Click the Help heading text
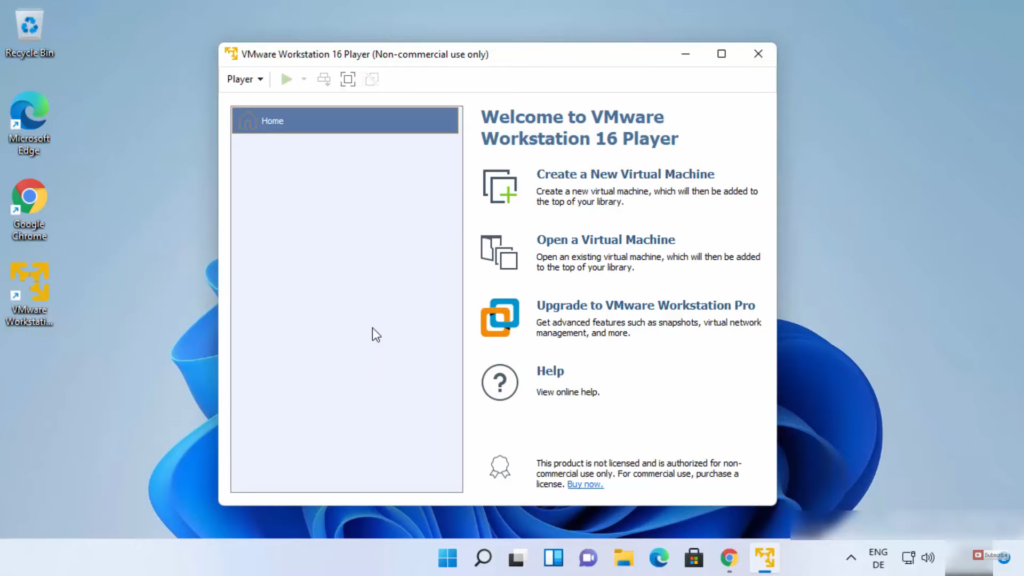This screenshot has width=1024, height=576. (550, 371)
